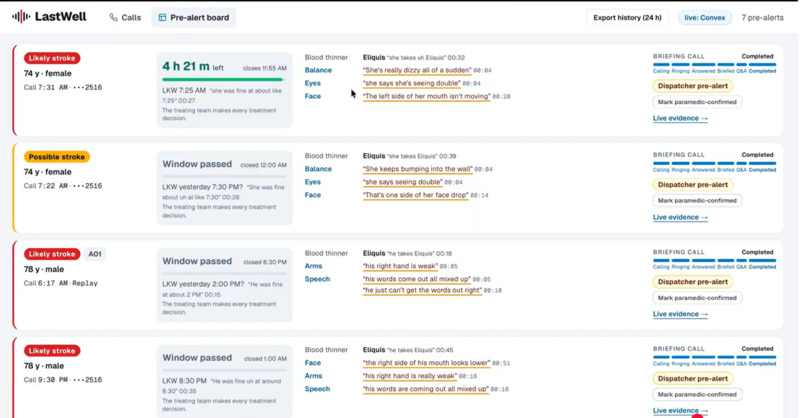Click the live: Convex status badge
The width and height of the screenshot is (806, 418).
705,17
